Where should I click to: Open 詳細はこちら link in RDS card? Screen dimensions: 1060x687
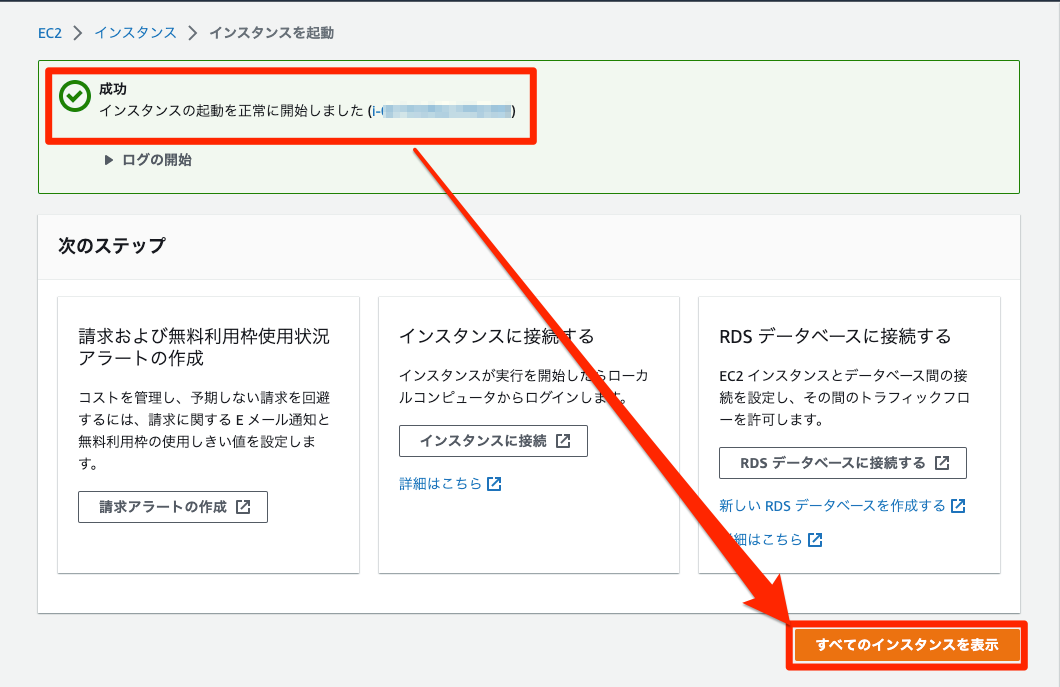coord(761,540)
